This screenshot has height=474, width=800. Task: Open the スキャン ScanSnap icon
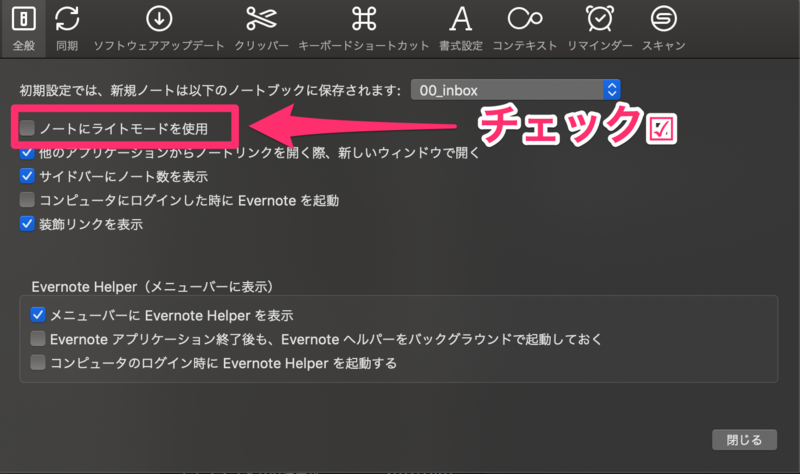[x=663, y=19]
